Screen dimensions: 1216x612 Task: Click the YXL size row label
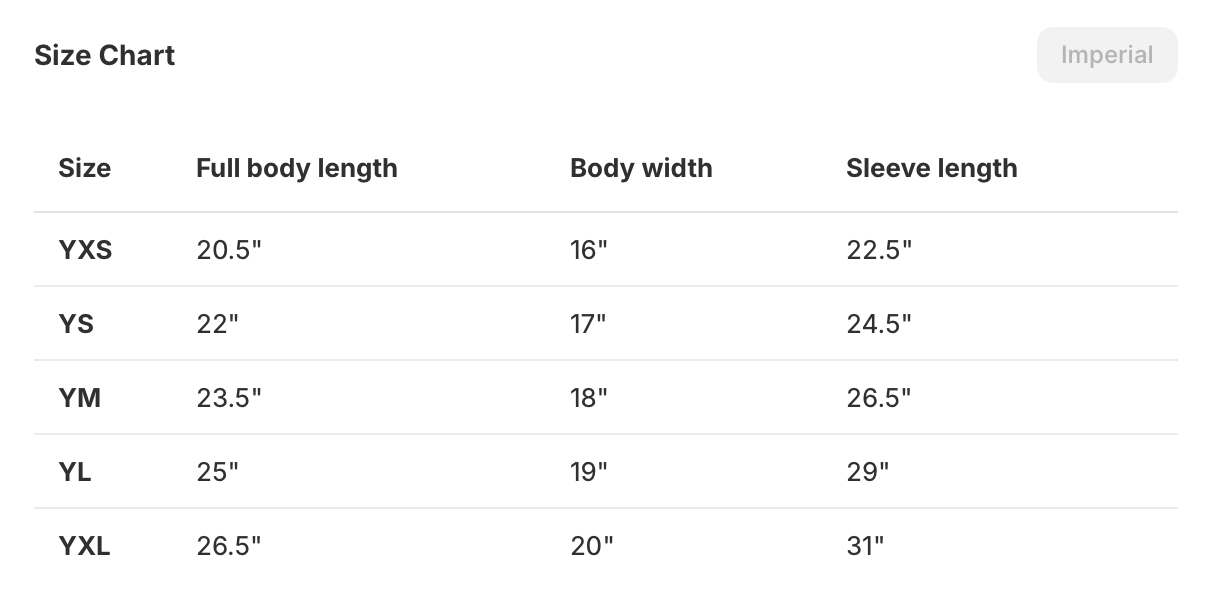click(x=84, y=546)
